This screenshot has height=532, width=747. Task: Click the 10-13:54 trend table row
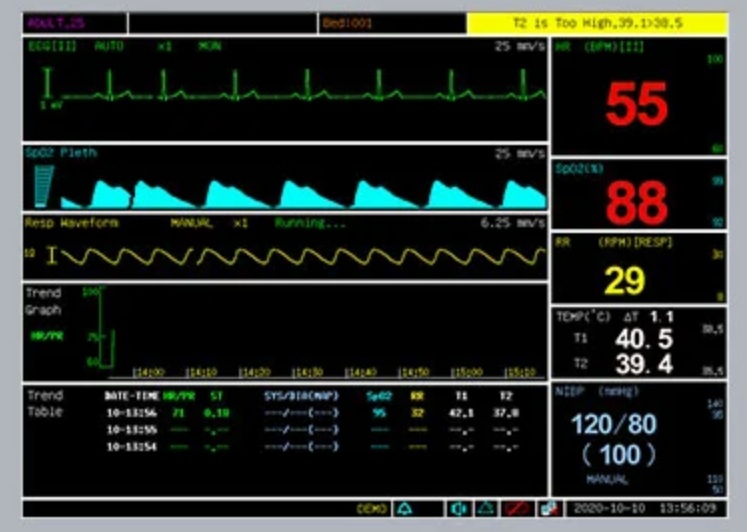[312, 447]
